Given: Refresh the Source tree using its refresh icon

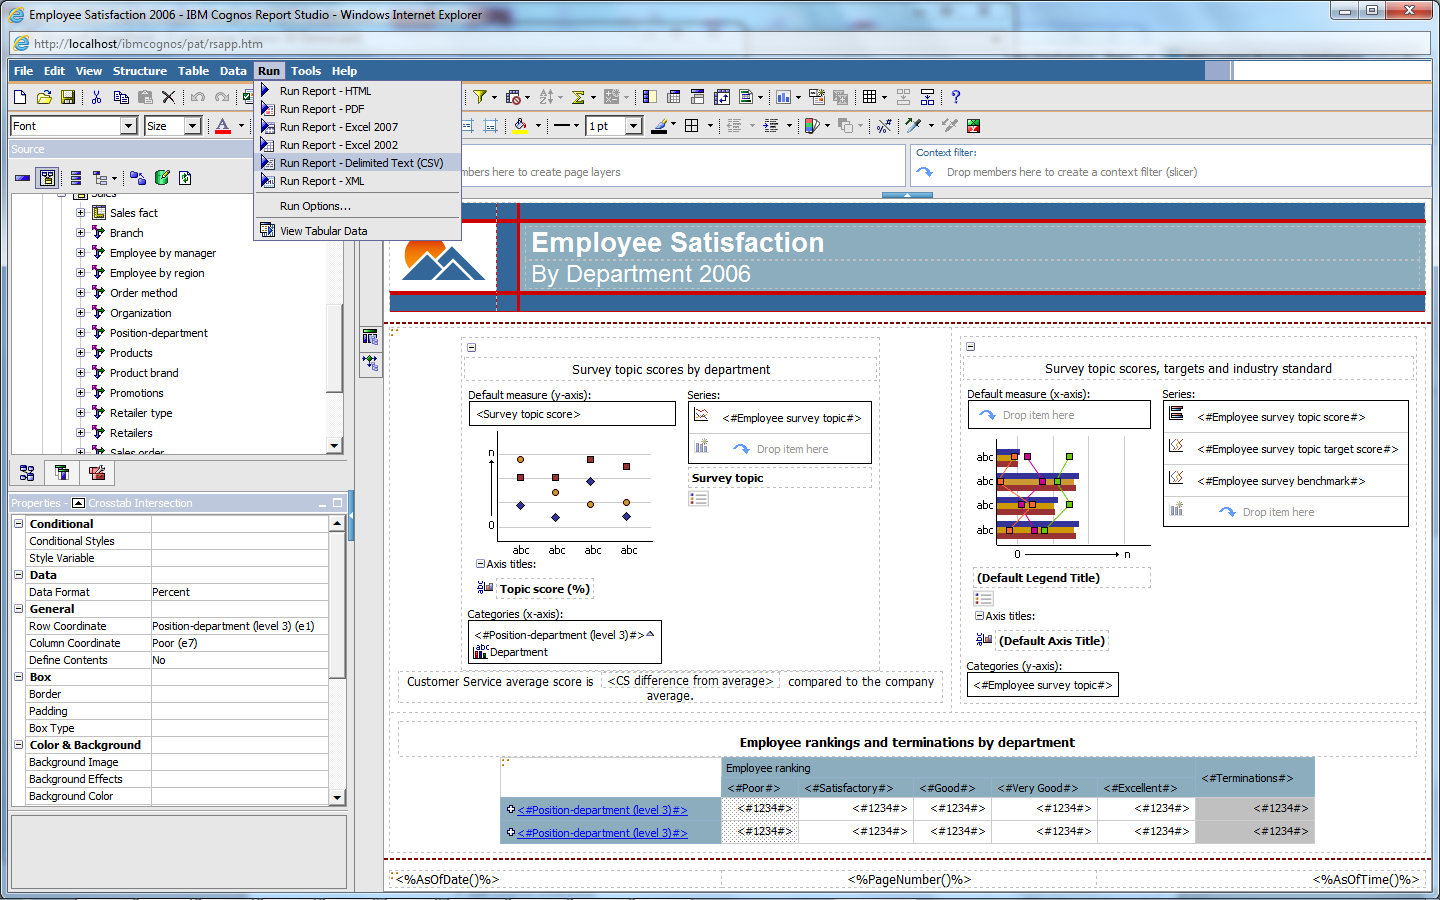Looking at the screenshot, I should click(185, 178).
